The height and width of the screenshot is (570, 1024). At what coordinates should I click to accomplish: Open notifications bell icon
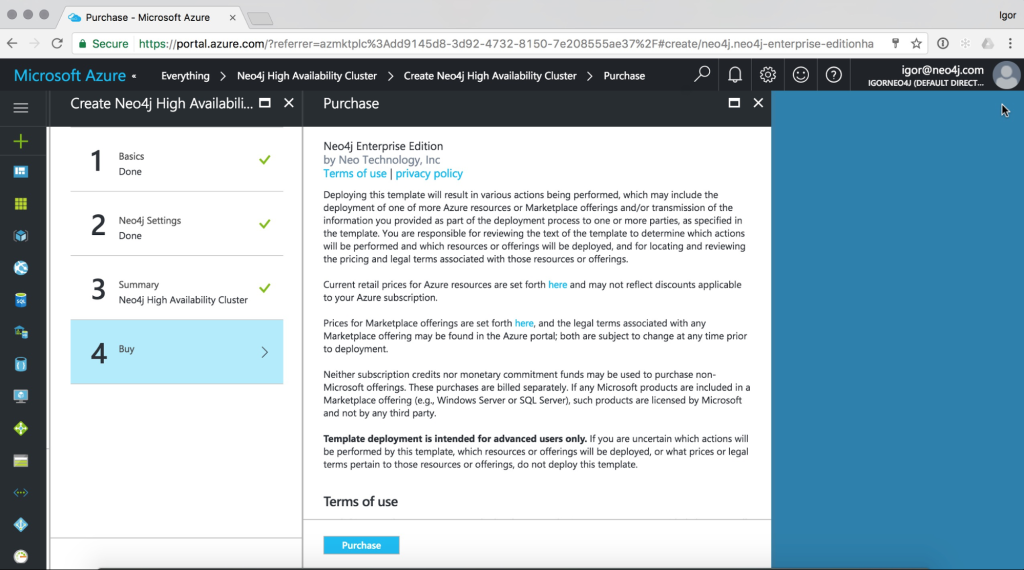(x=735, y=75)
